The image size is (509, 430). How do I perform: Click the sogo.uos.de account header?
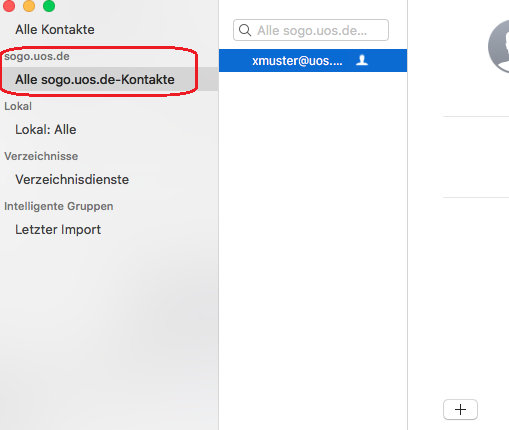click(37, 56)
